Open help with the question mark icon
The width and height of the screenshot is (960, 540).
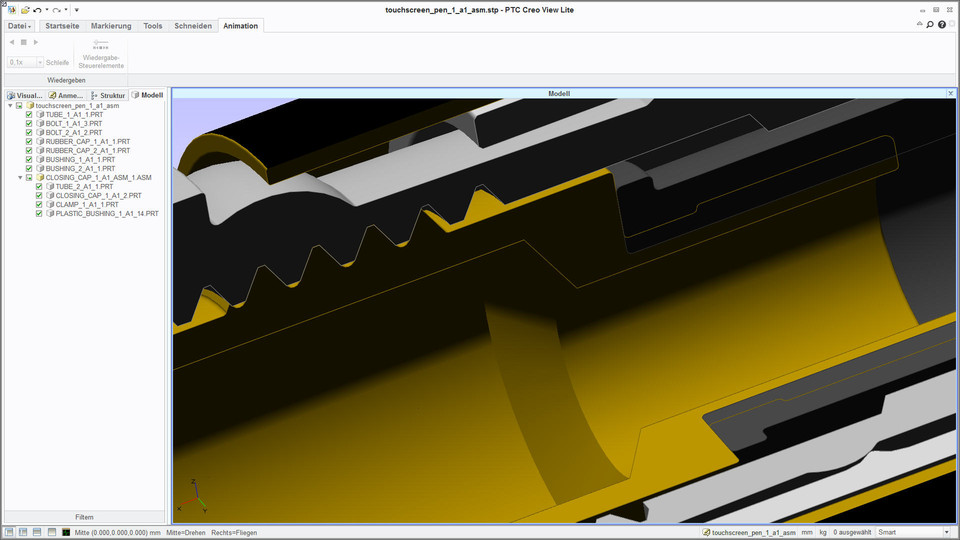[942, 24]
